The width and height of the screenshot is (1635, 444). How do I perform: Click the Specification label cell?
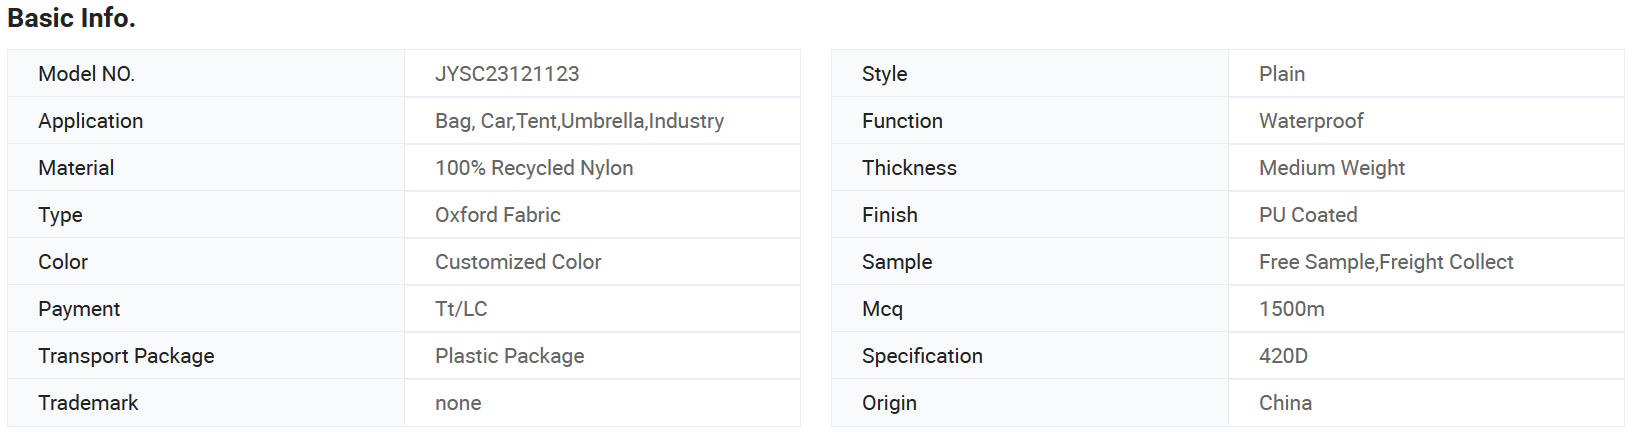pyautogui.click(x=1030, y=356)
